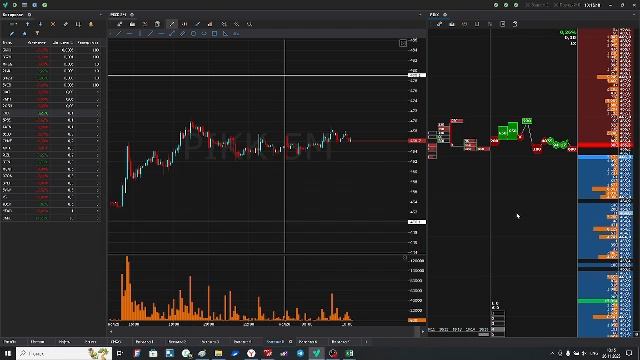Viewport: 640px width, 360px height.
Task: Sort by the second watchlist column header
Action: tap(37, 42)
